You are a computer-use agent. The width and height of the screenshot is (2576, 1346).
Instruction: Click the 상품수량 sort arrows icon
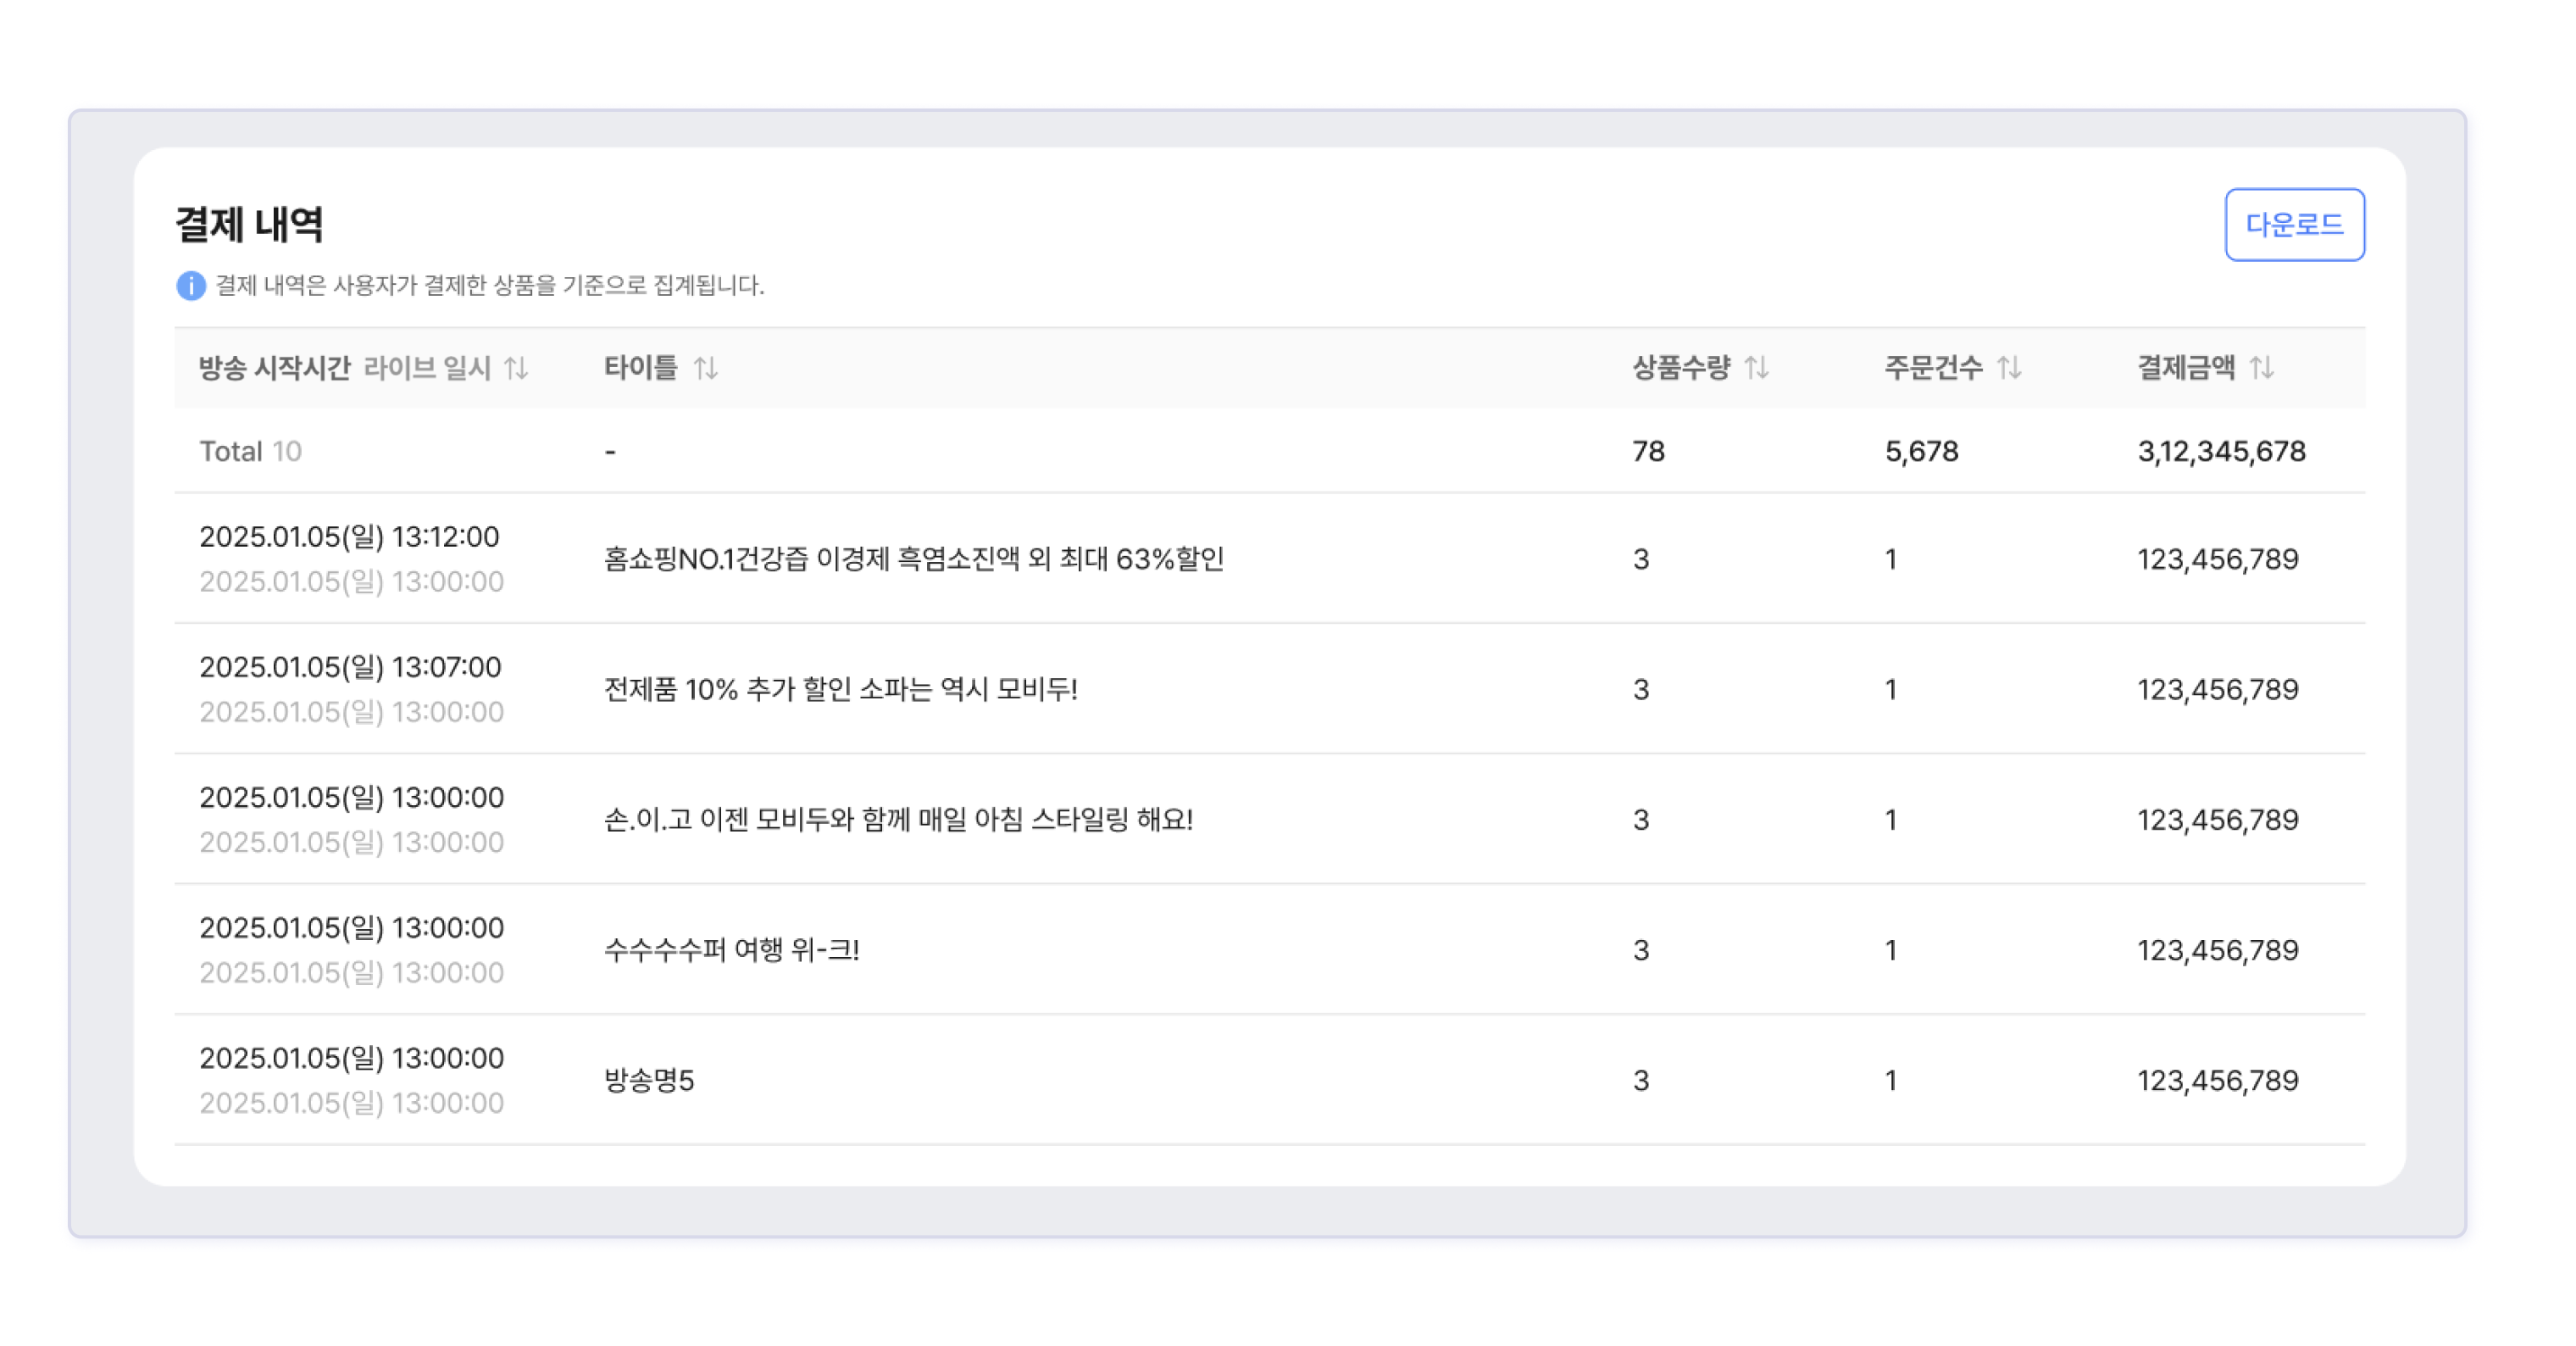click(1756, 368)
